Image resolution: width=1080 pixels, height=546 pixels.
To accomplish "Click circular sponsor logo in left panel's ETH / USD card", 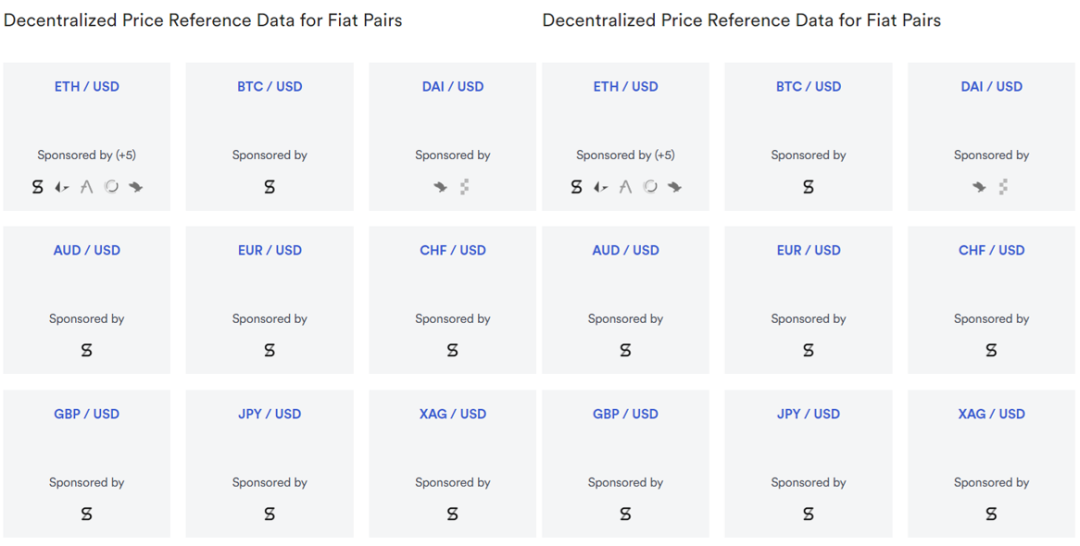I will [112, 187].
